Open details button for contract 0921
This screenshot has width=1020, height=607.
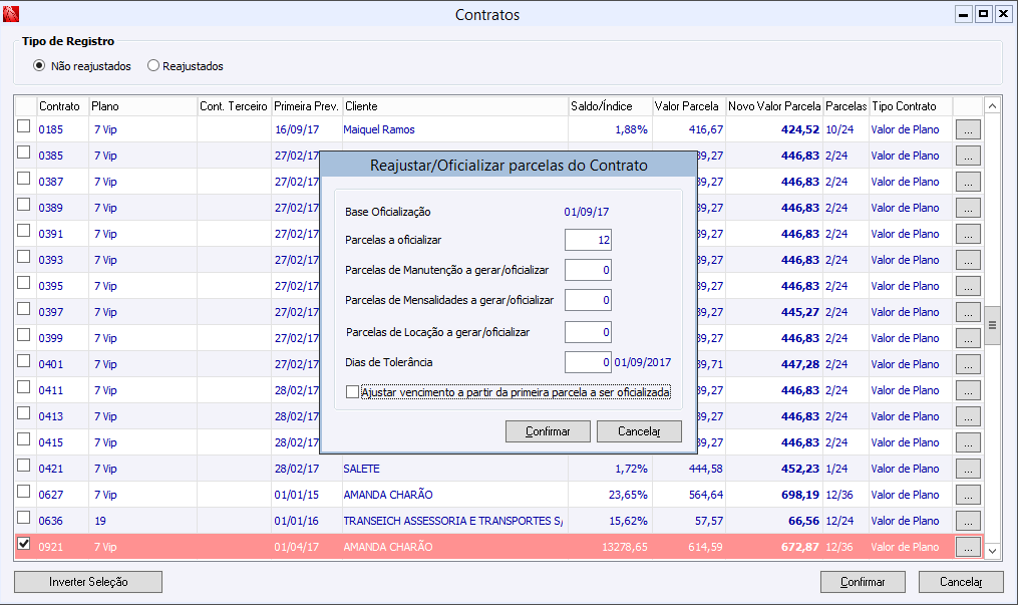click(967, 547)
